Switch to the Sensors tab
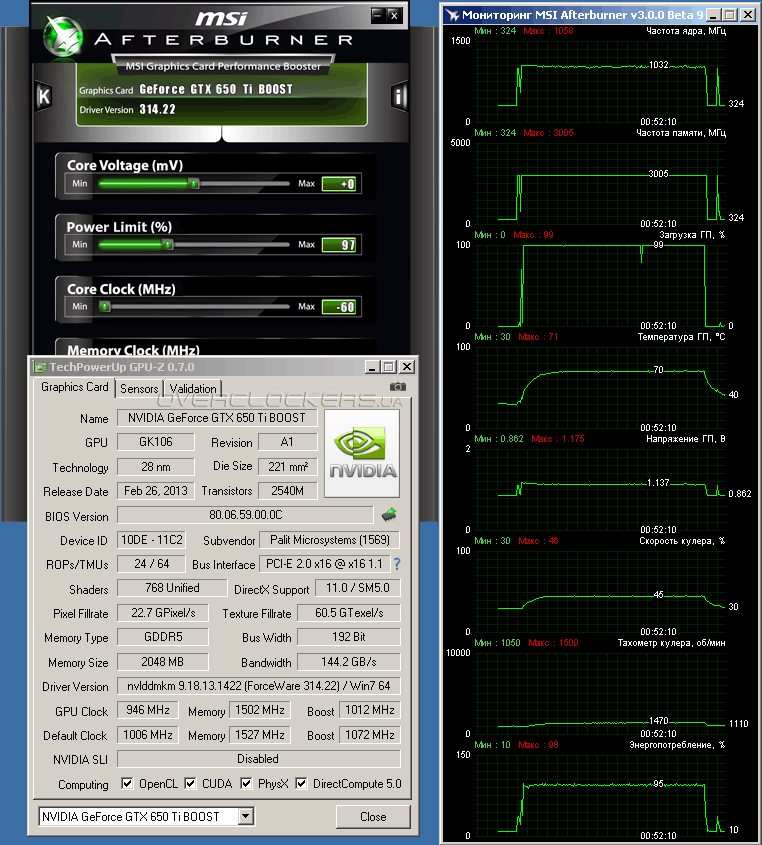Image resolution: width=762 pixels, height=845 pixels. [x=139, y=389]
